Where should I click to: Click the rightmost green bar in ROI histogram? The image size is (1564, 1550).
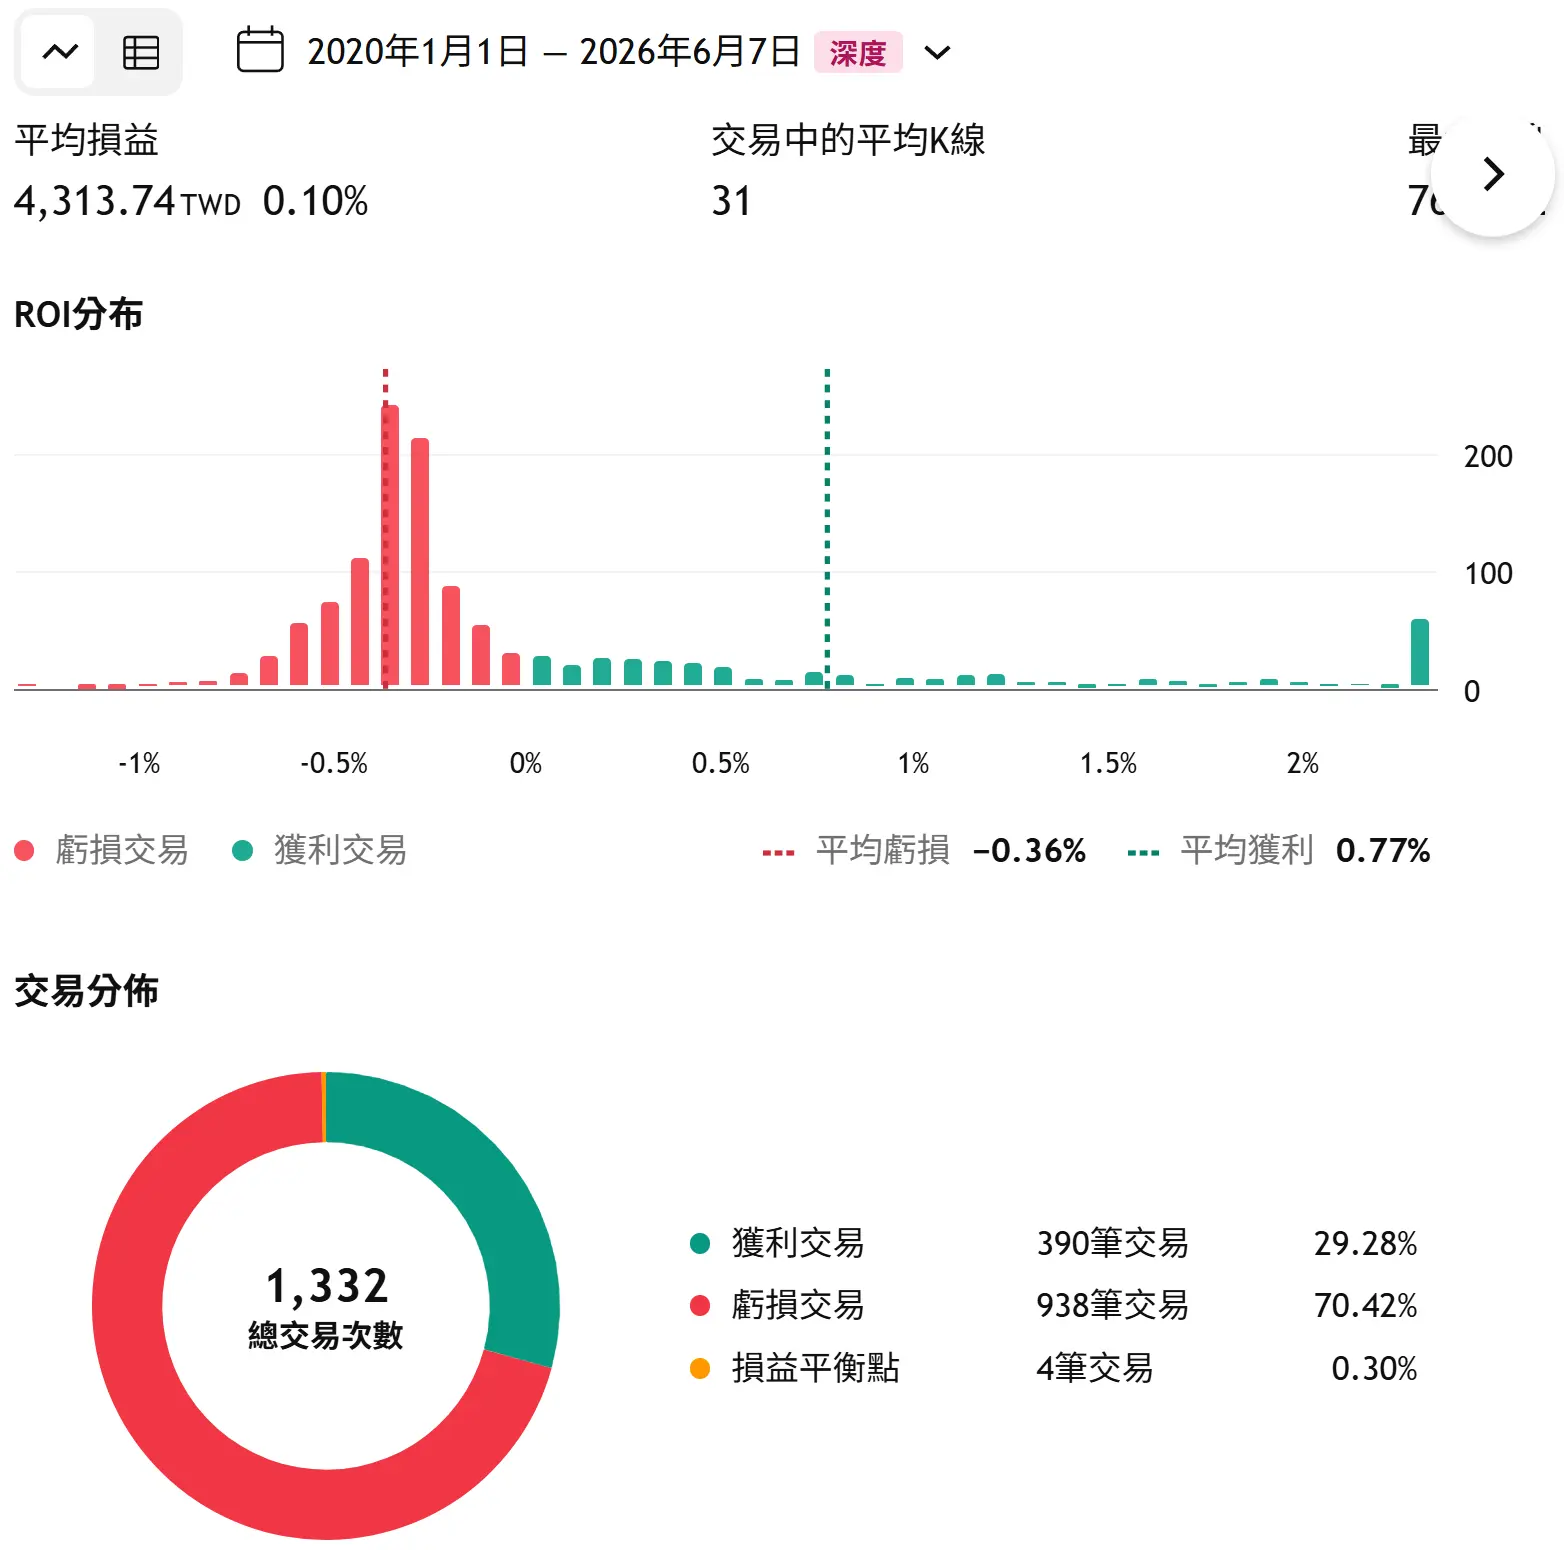[1419, 652]
